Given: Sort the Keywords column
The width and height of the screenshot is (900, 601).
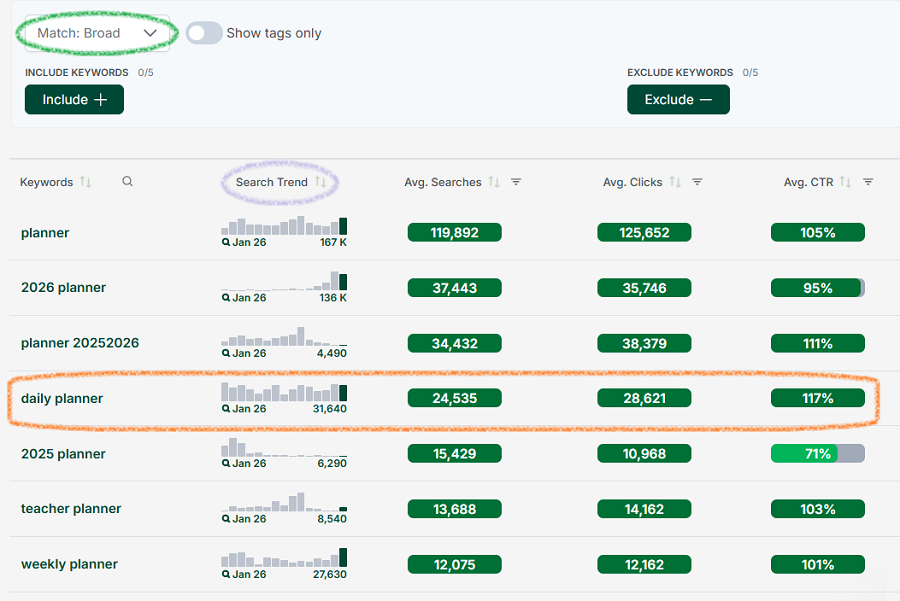Looking at the screenshot, I should coord(85,182).
